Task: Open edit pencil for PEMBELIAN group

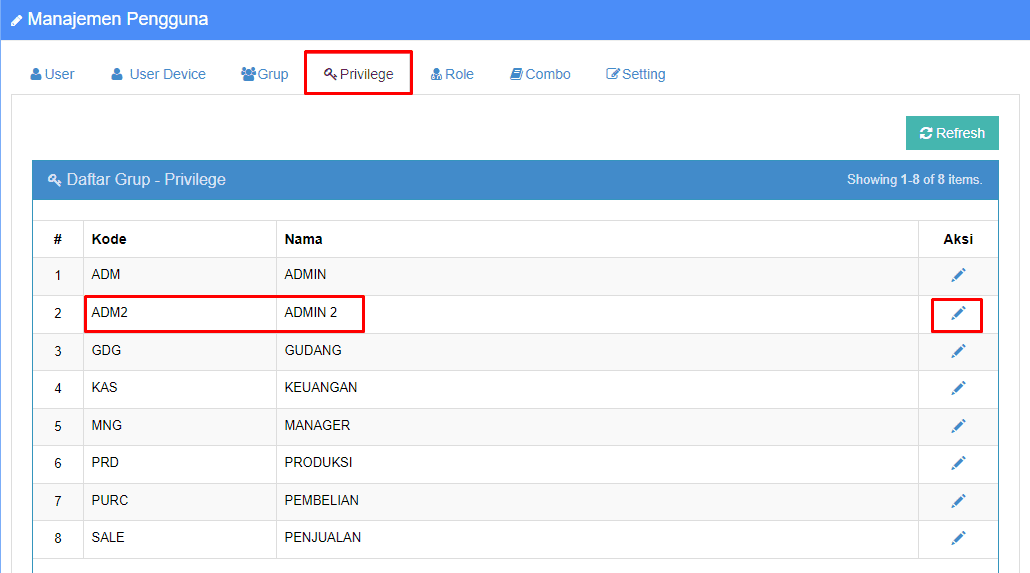Action: click(958, 500)
